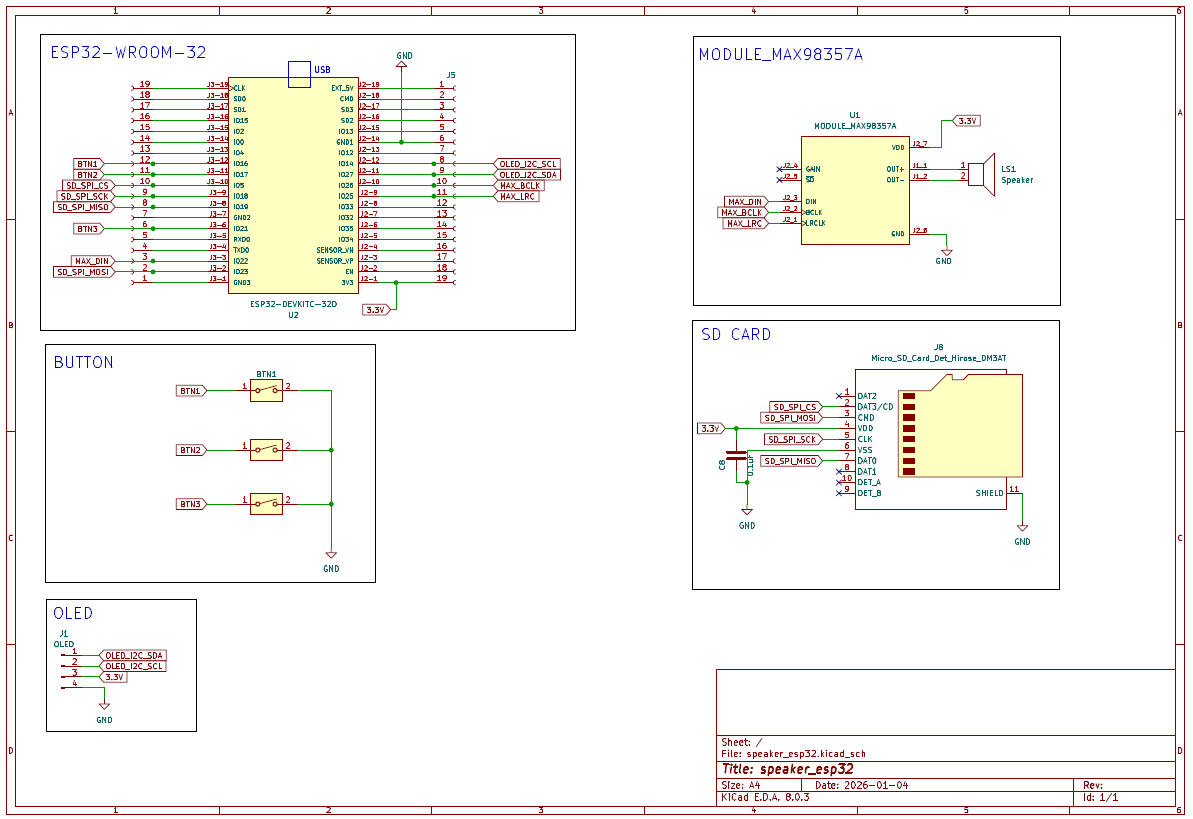This screenshot has height=819, width=1193.
Task: Select MAX_LRC label in the ESP32 section
Action: 517,196
